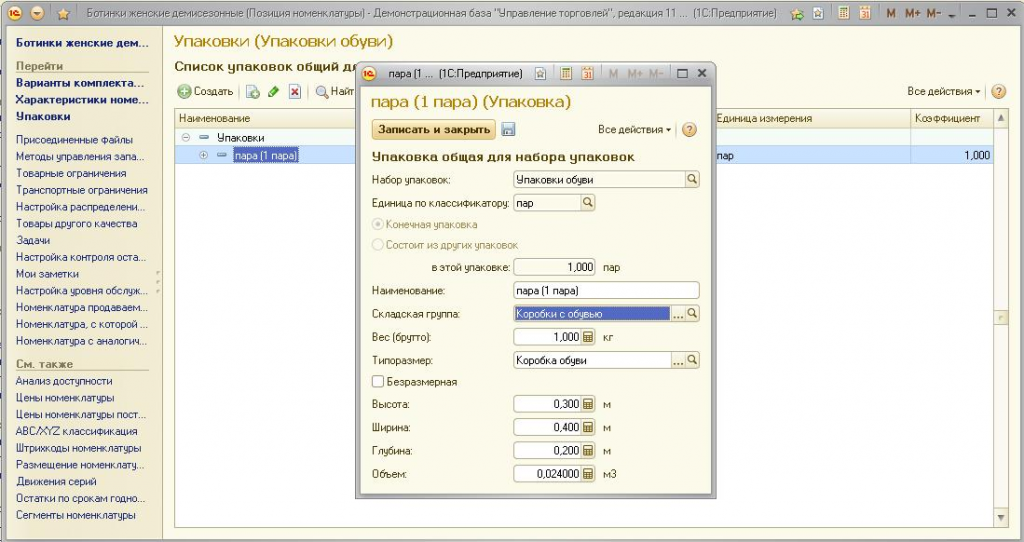1024x542 pixels.
Task: Click the bookmark star icon in dialog title bar
Action: coord(540,74)
